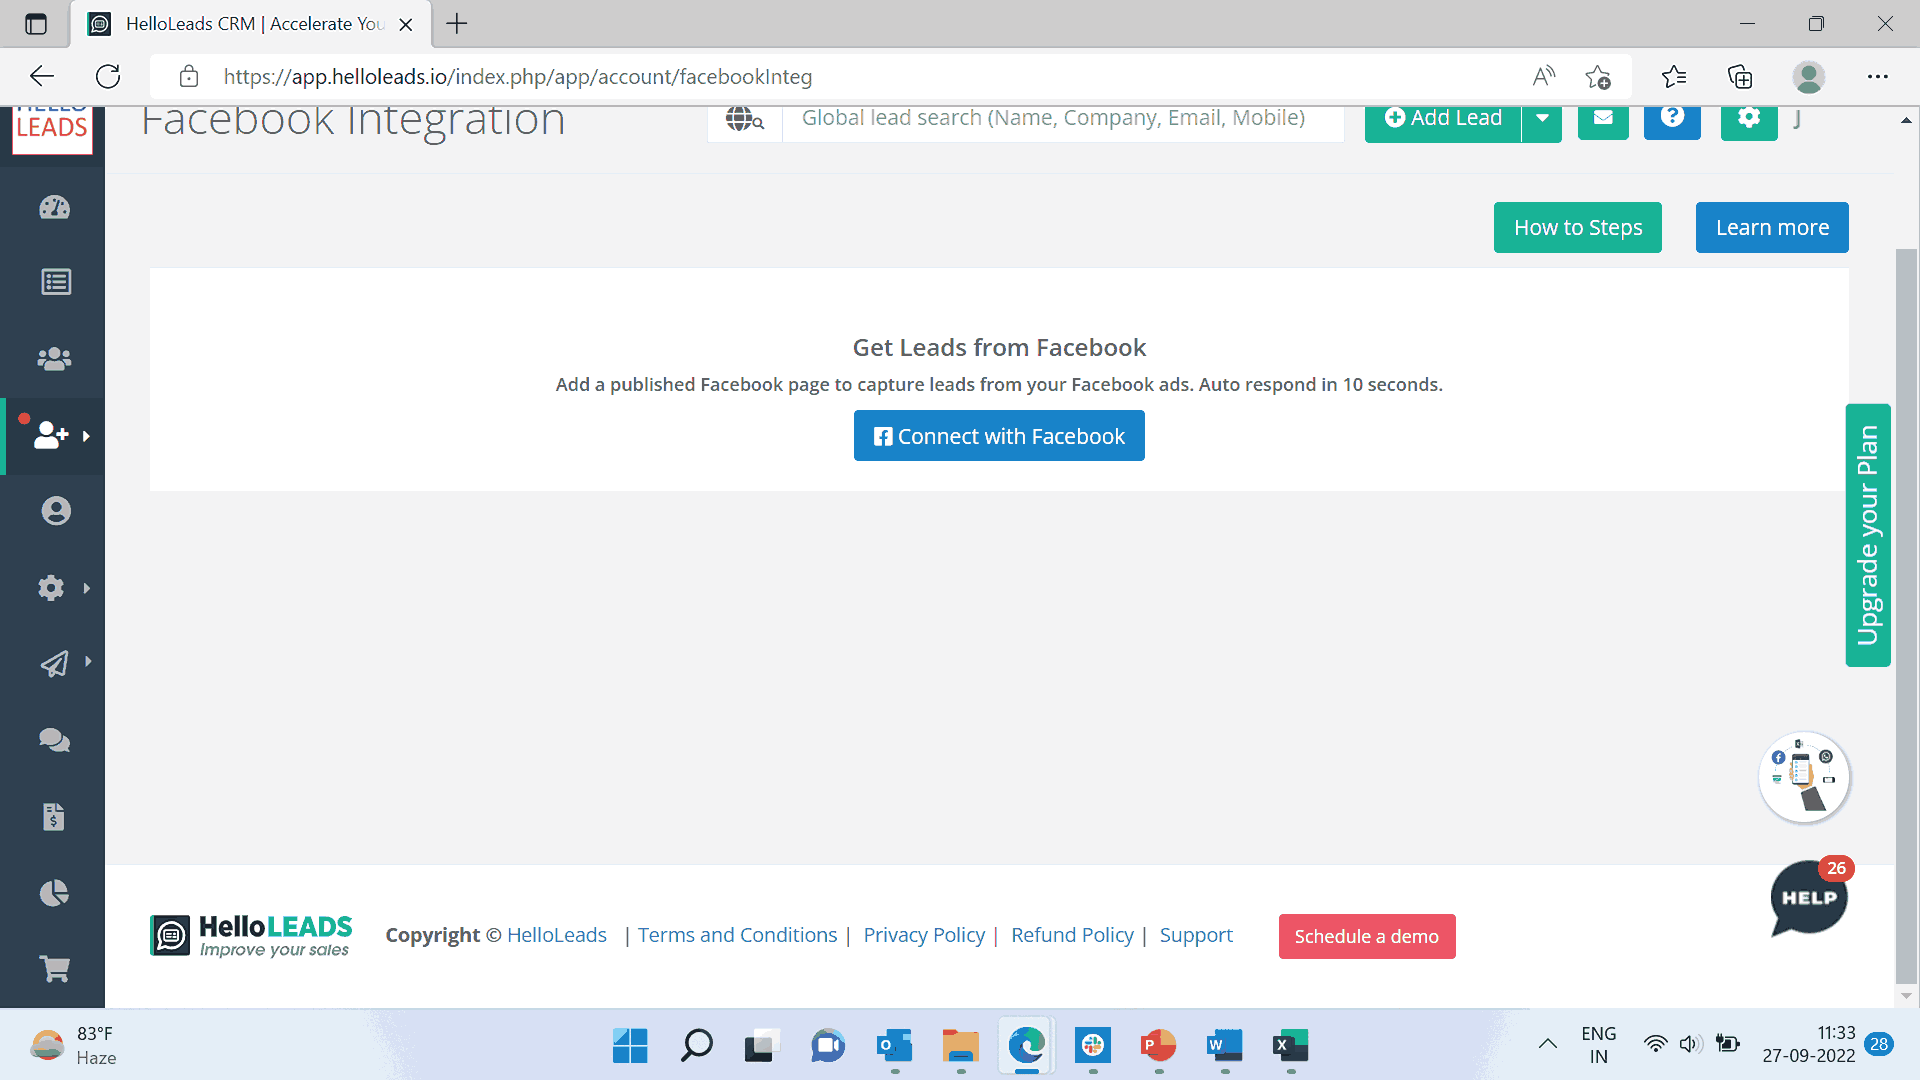
Task: Open the lists icon in sidebar
Action: pyautogui.click(x=56, y=282)
